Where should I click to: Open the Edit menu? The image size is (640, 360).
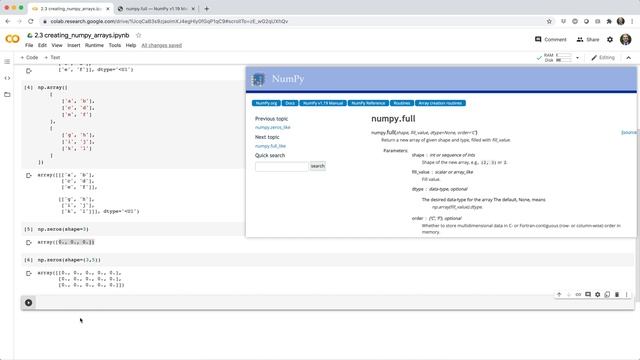(42, 45)
